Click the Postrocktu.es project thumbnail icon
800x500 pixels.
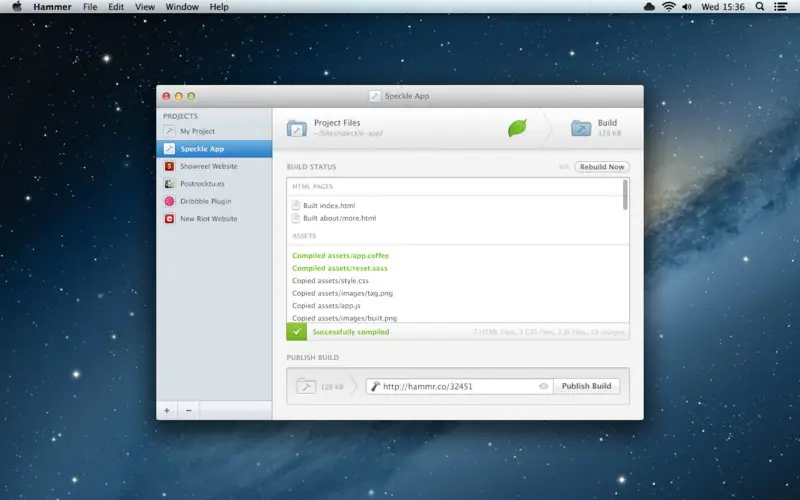pyautogui.click(x=169, y=184)
